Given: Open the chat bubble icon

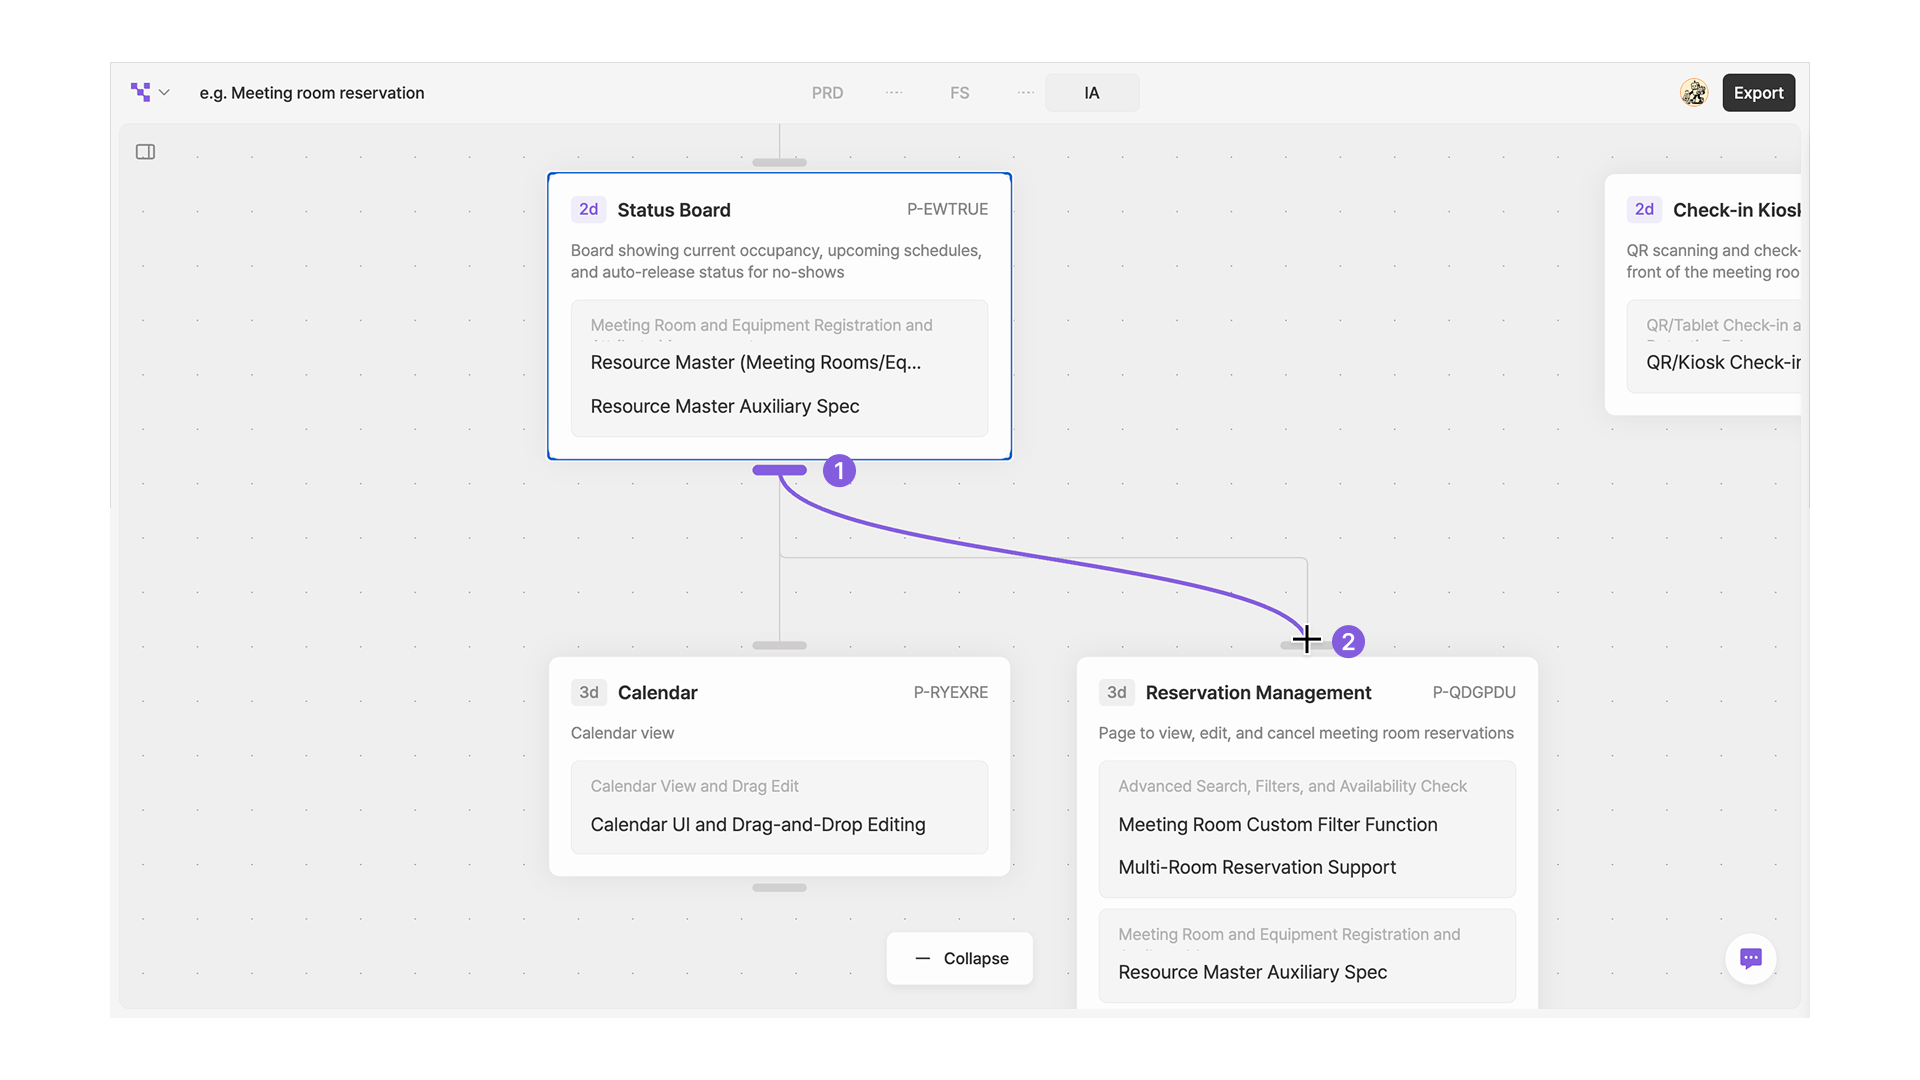Looking at the screenshot, I should [1750, 958].
